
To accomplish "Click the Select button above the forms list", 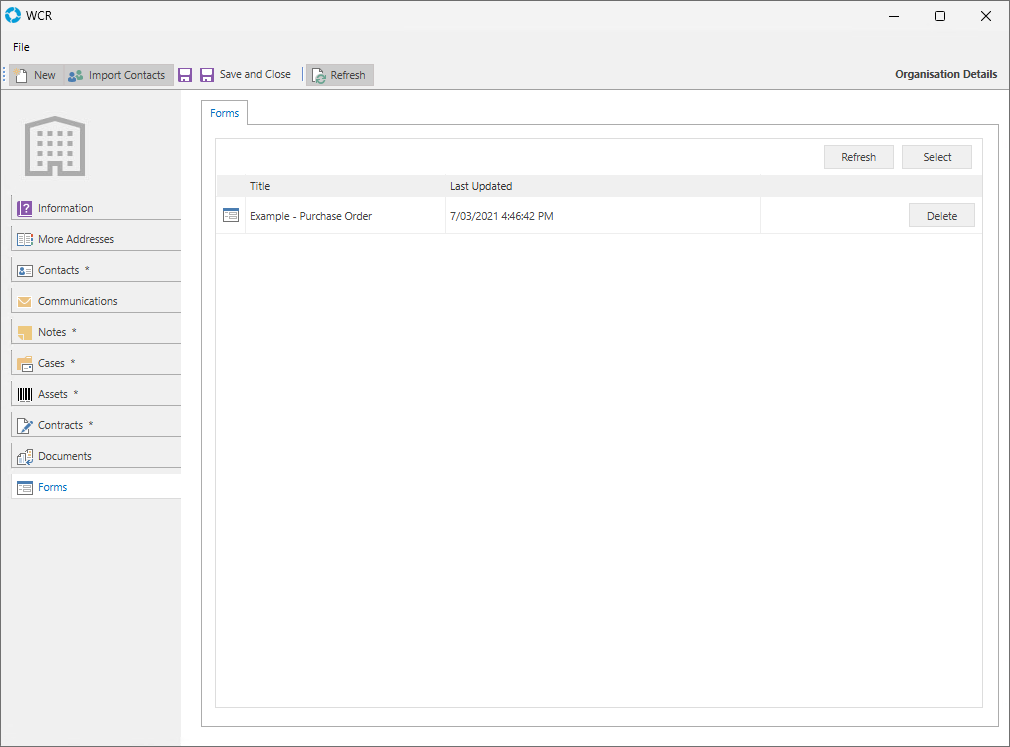I will [x=937, y=157].
